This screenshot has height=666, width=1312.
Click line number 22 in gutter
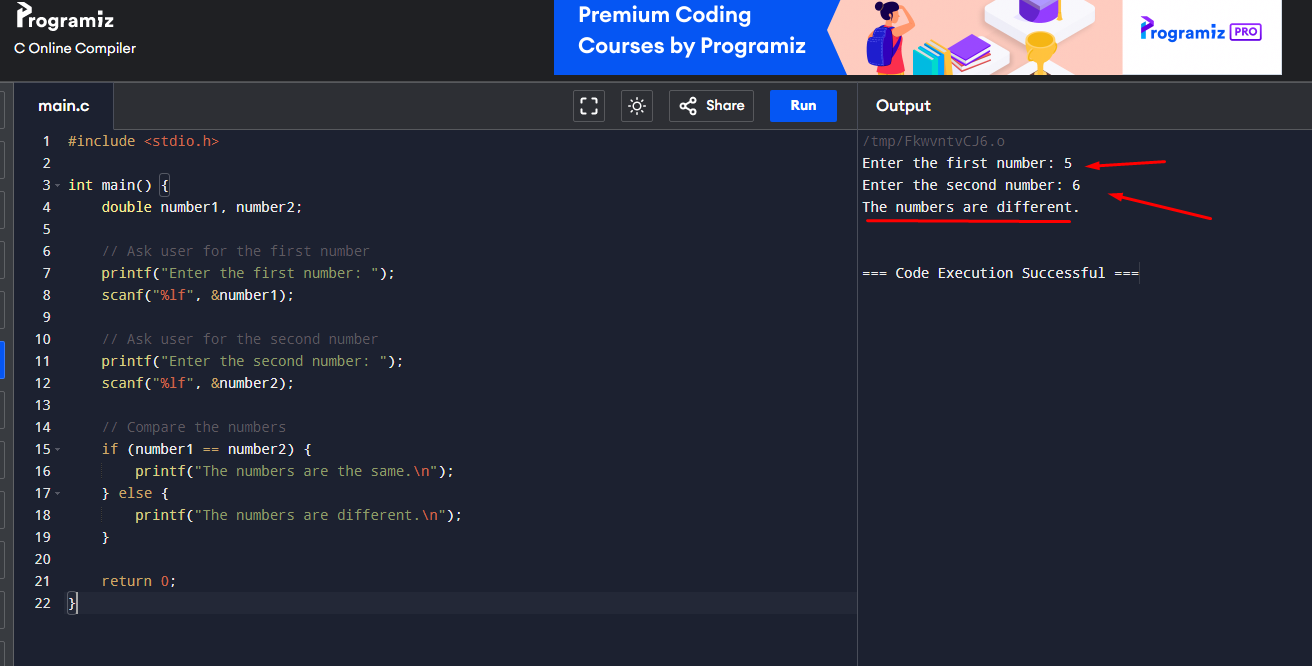pyautogui.click(x=42, y=603)
